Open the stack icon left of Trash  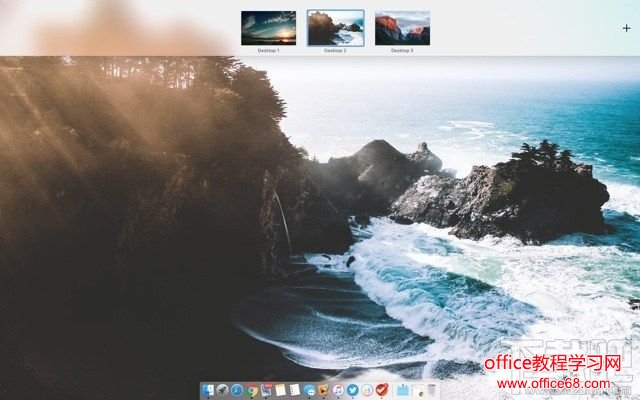coord(418,390)
